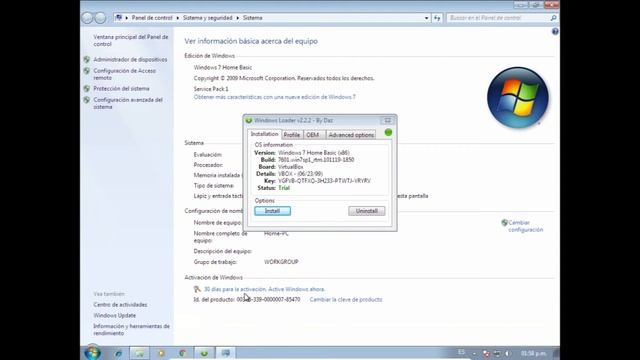Viewport: 640px width, 360px height.
Task: Open the blue help question mark icon
Action: (555, 31)
